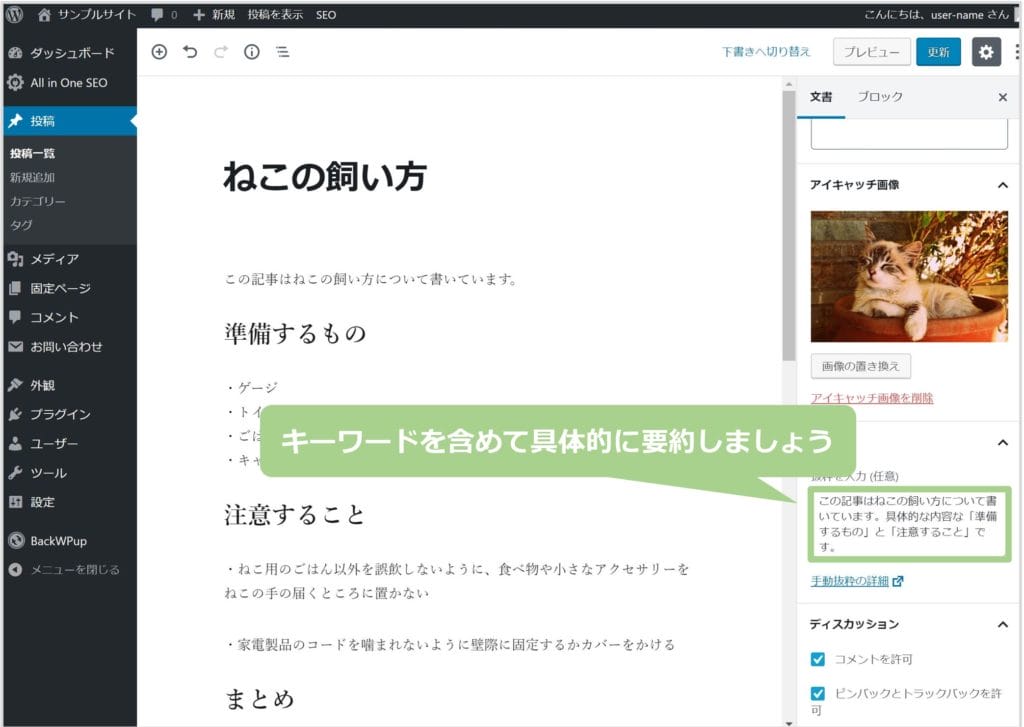Click the プレビュー button
Image resolution: width=1024 pixels, height=727 pixels.
871,52
